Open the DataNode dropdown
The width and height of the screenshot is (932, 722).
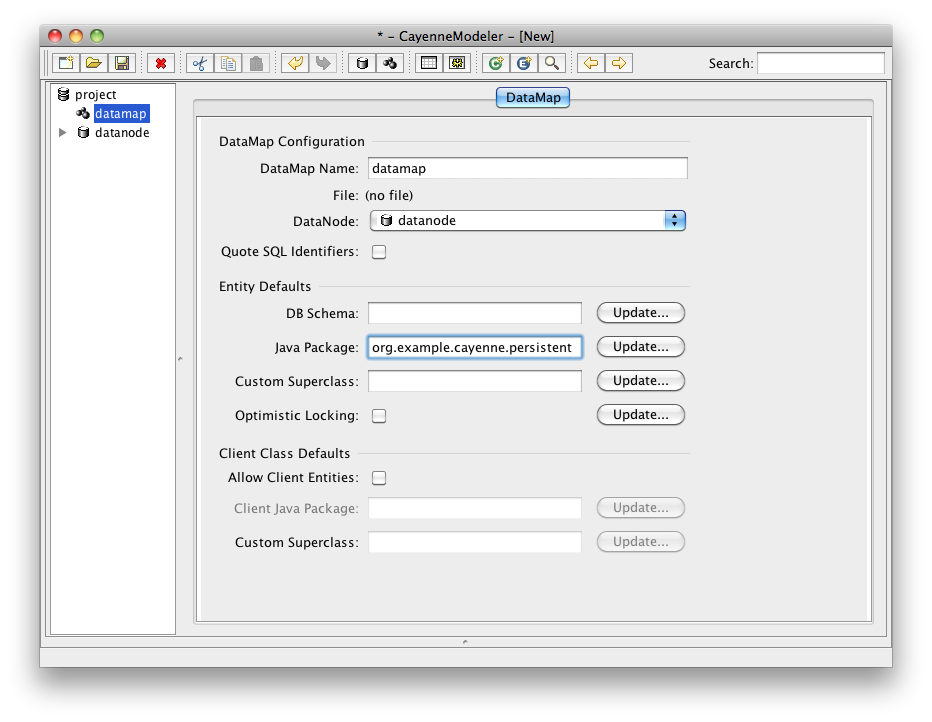[x=527, y=220]
